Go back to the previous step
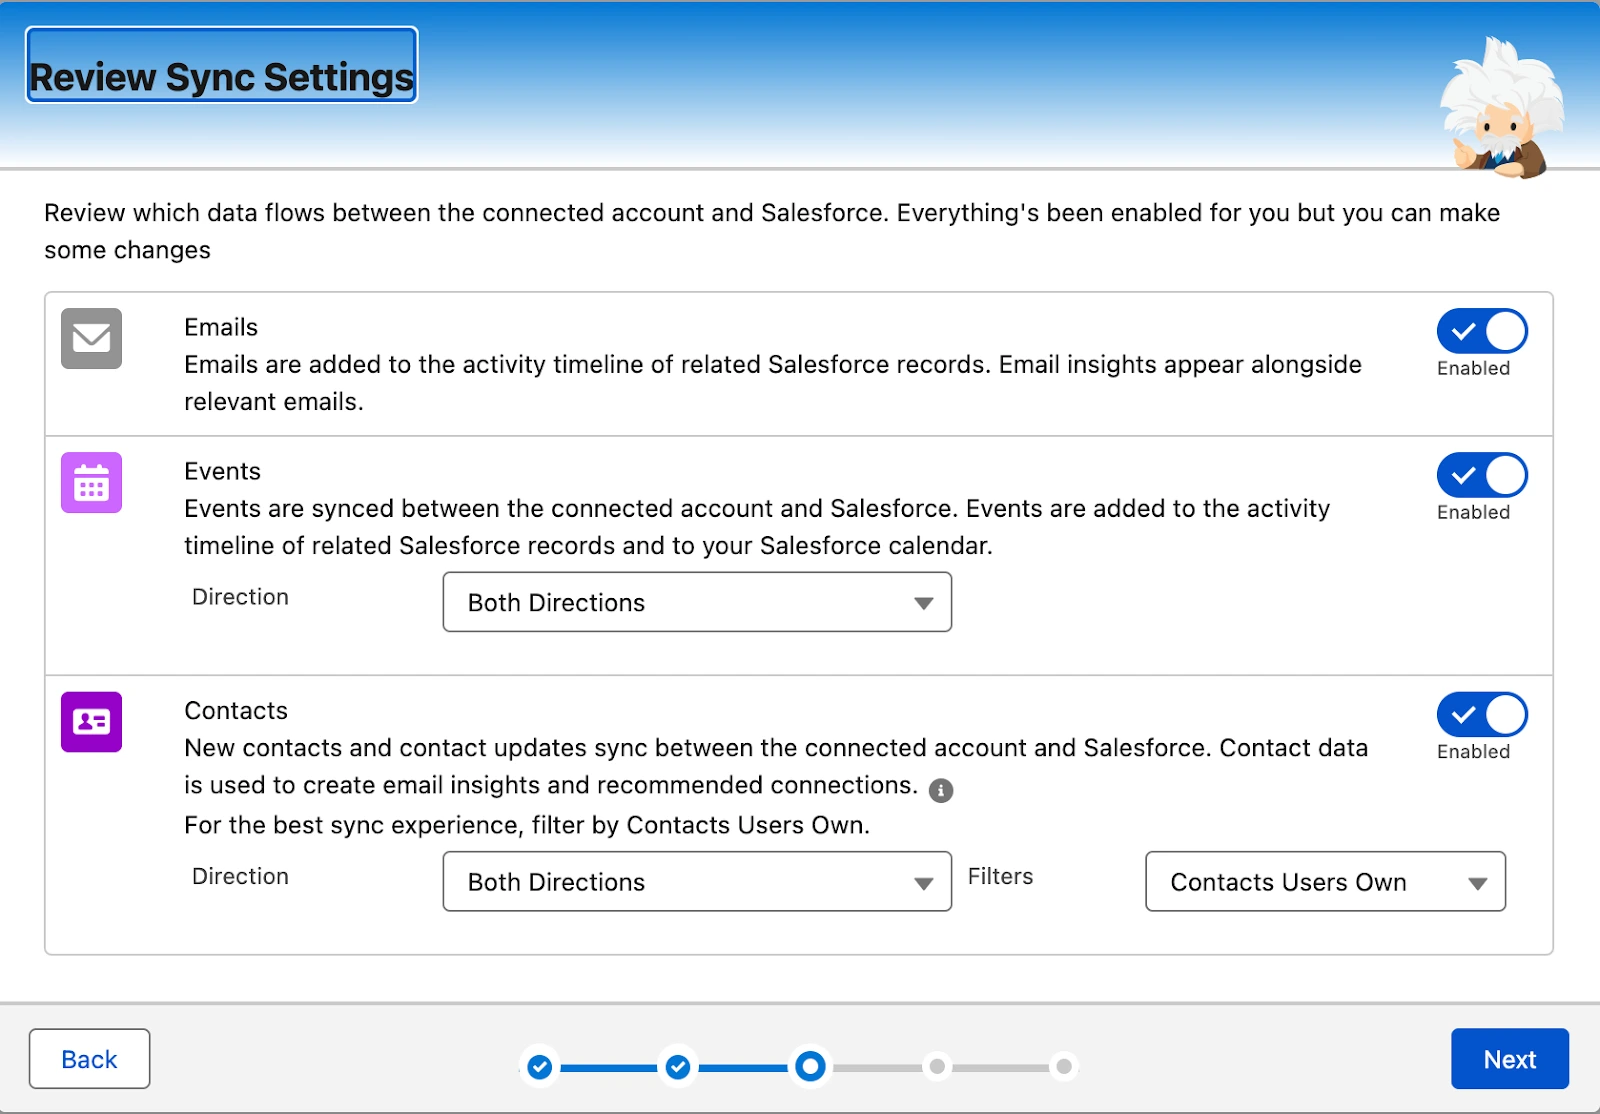1600x1114 pixels. (89, 1059)
